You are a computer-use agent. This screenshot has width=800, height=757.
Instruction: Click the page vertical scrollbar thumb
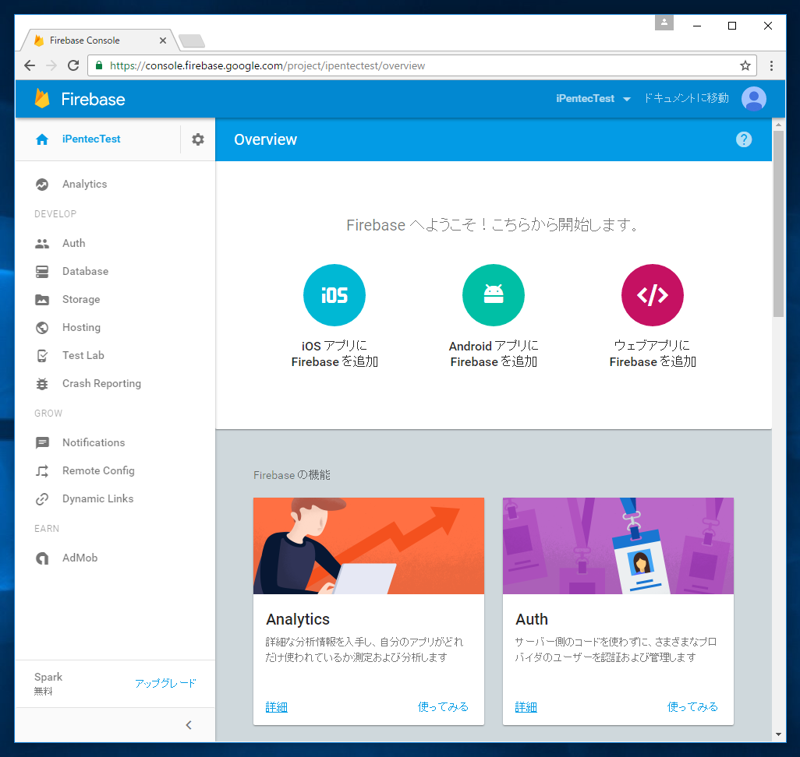778,223
